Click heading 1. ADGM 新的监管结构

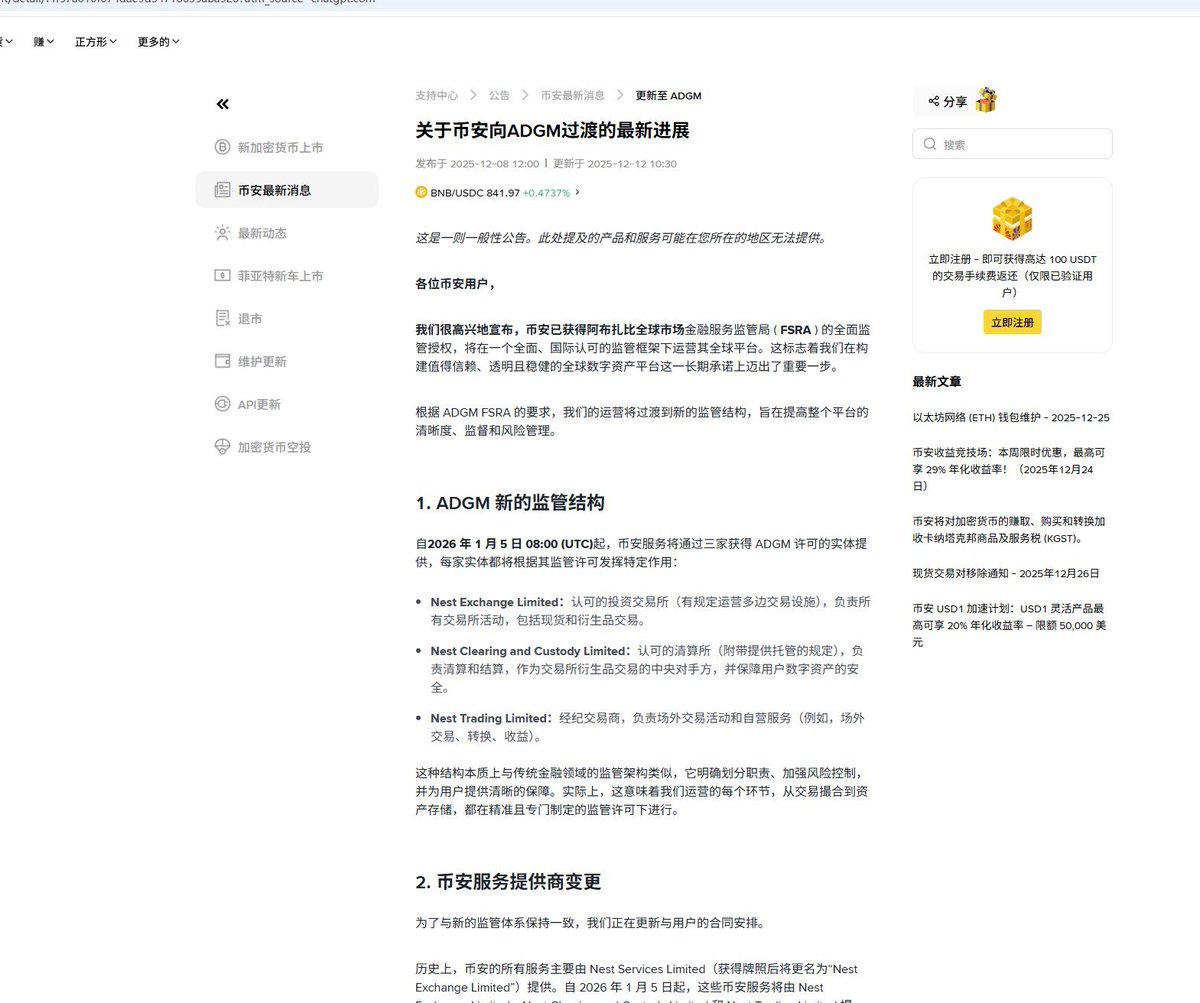[x=510, y=502]
